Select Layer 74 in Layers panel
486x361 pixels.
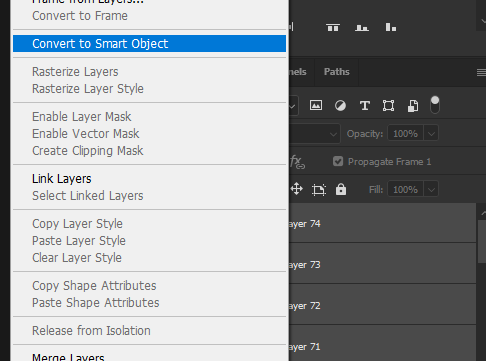[x=382, y=223]
